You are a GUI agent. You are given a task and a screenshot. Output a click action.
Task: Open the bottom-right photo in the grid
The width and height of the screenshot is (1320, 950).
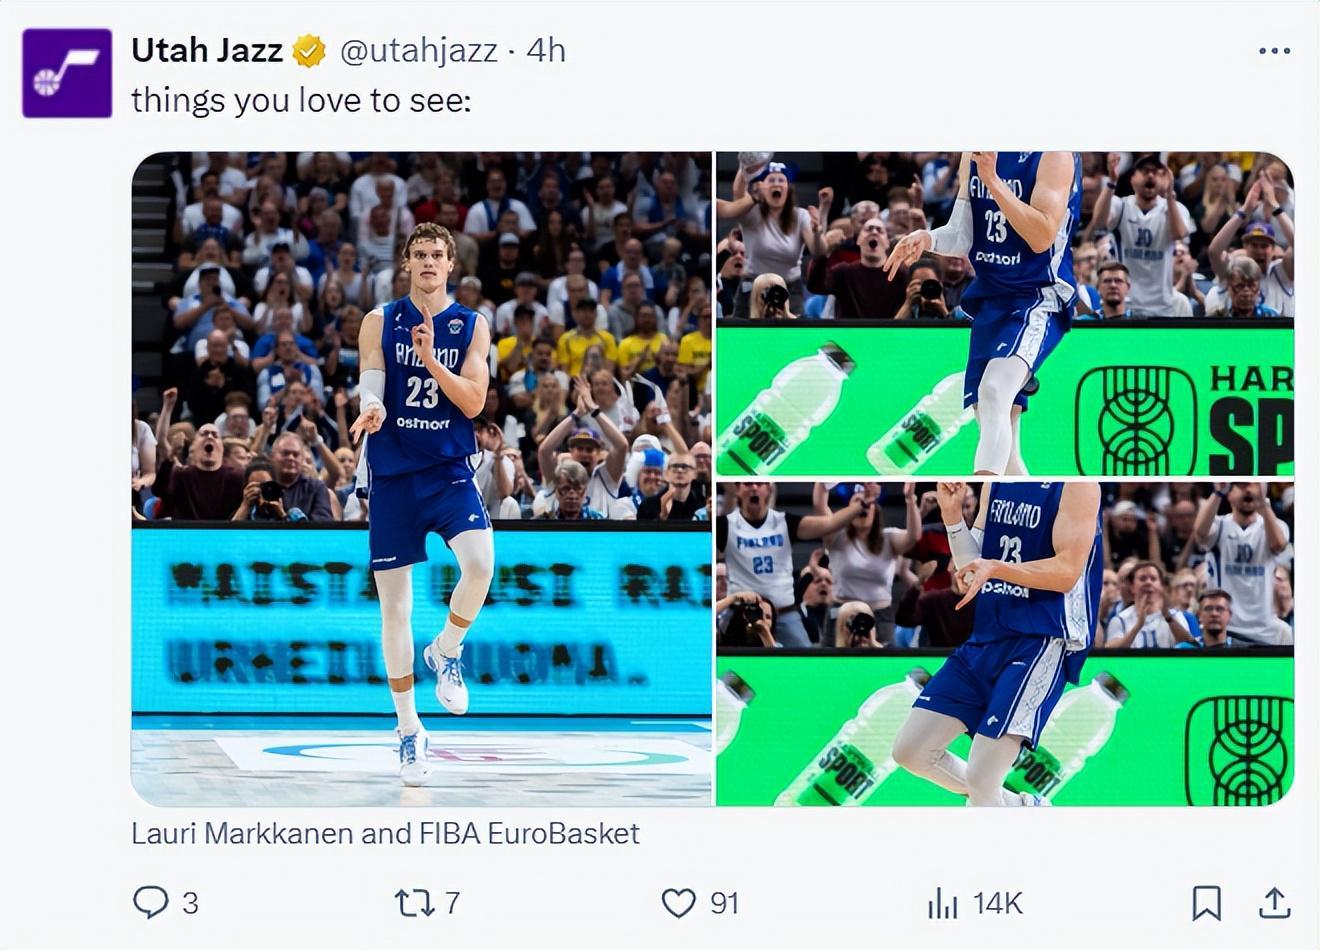1004,643
